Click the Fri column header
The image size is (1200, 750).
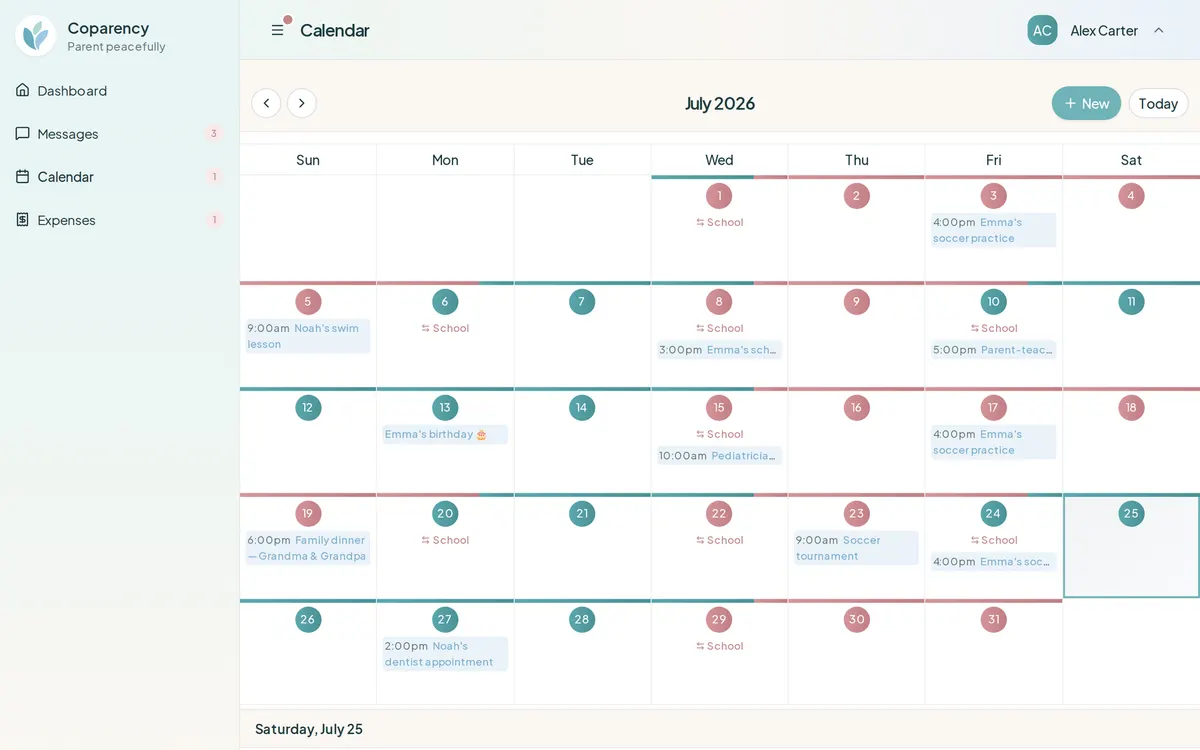point(993,160)
